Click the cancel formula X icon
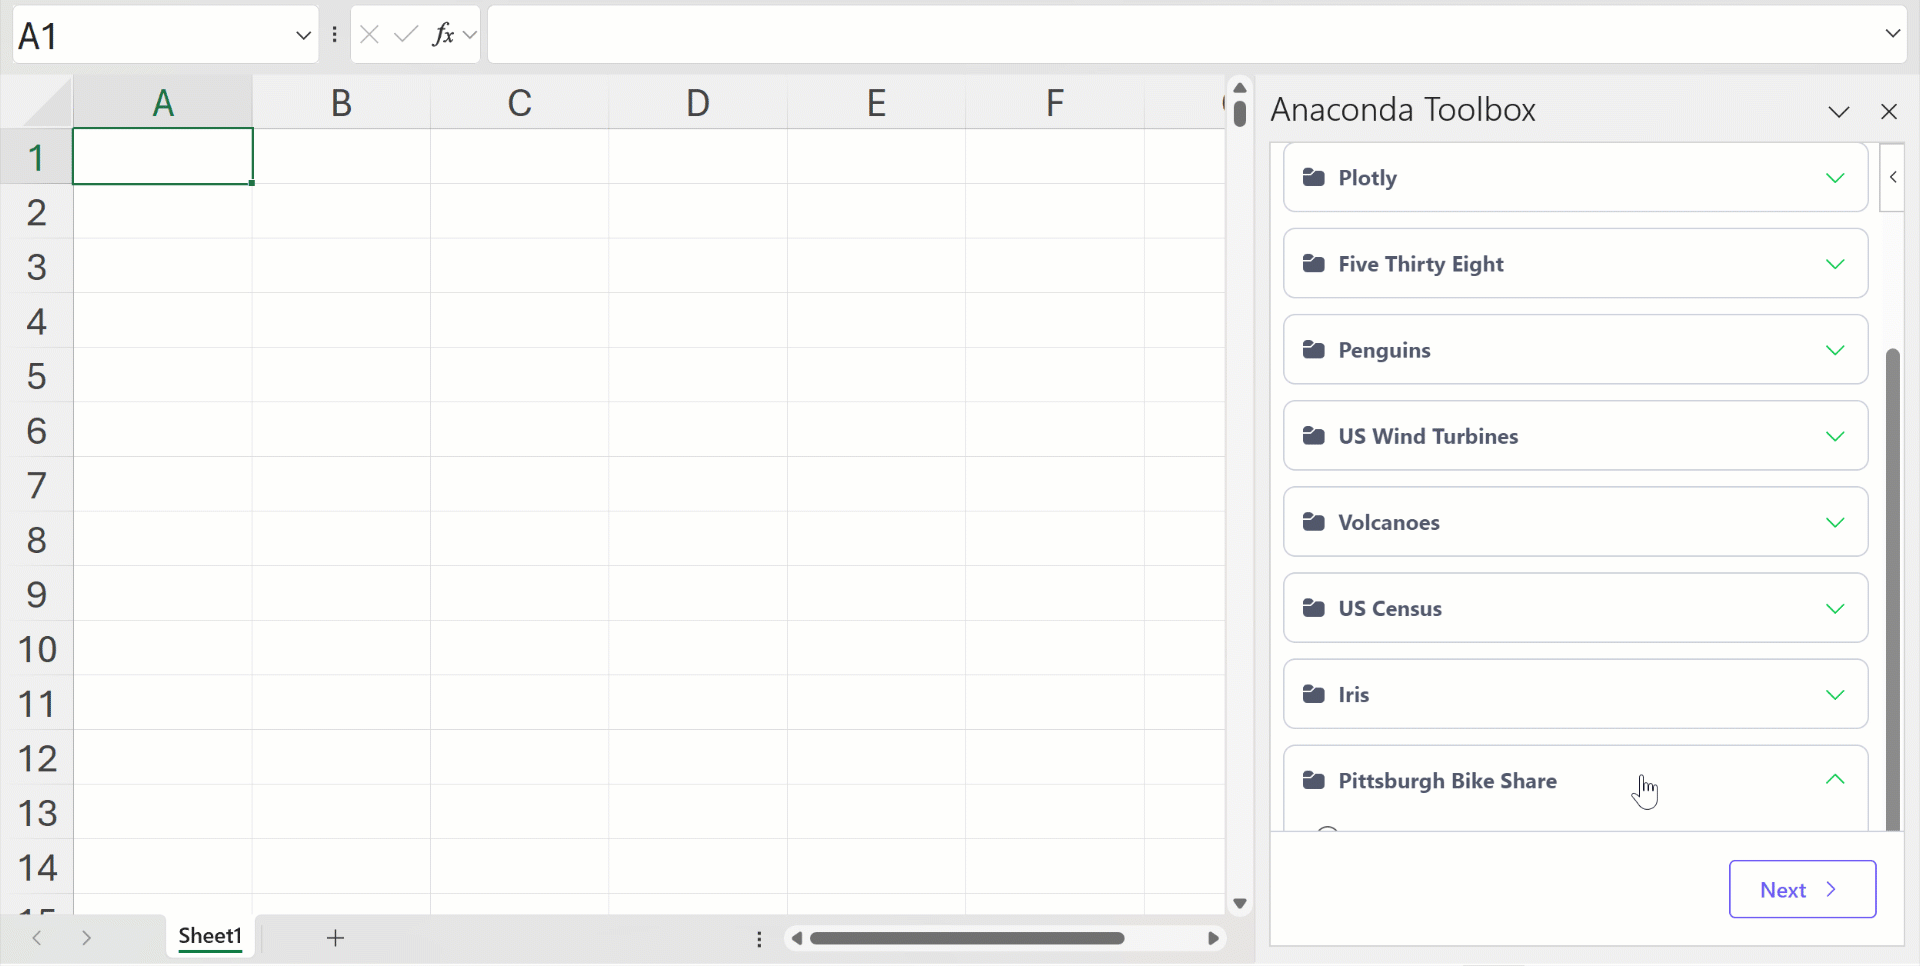Viewport: 1920px width, 966px height. (369, 35)
